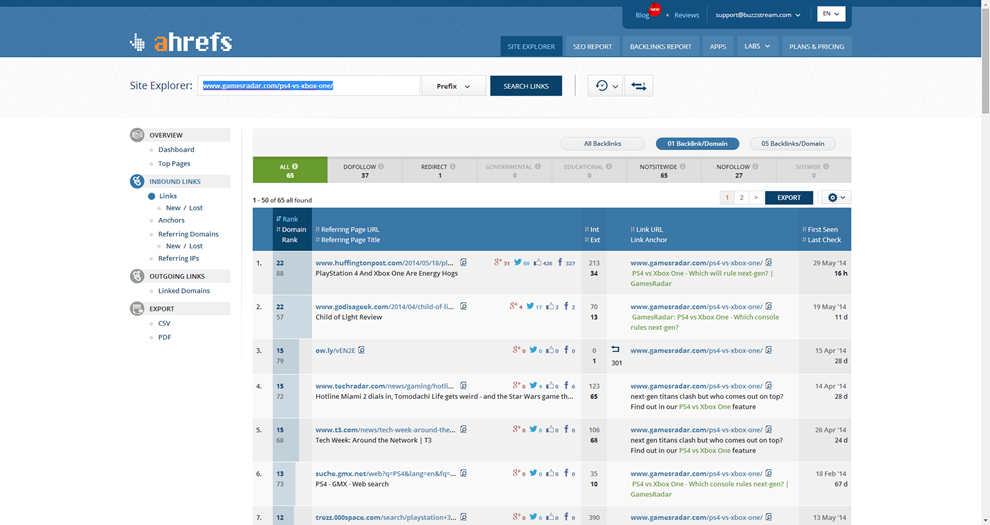Image resolution: width=990 pixels, height=525 pixels.
Task: Open the SEO REPORT tab
Action: 592,47
